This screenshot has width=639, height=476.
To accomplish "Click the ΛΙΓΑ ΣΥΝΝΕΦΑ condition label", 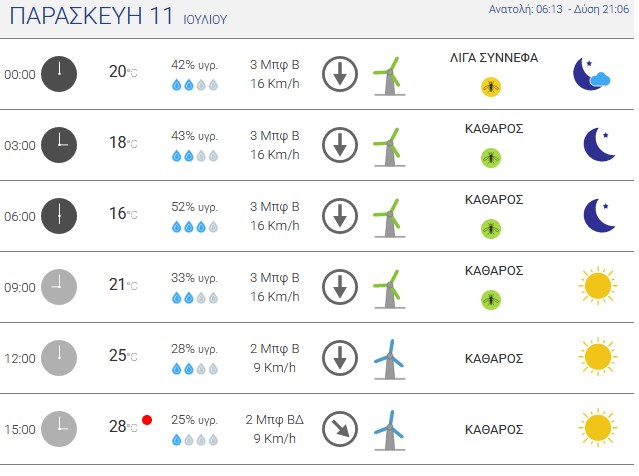I will pos(494,58).
